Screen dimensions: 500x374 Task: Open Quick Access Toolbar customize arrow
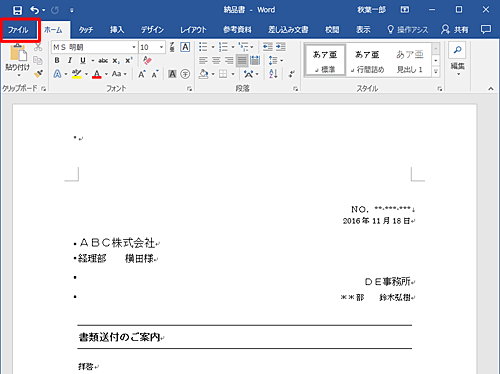click(72, 10)
